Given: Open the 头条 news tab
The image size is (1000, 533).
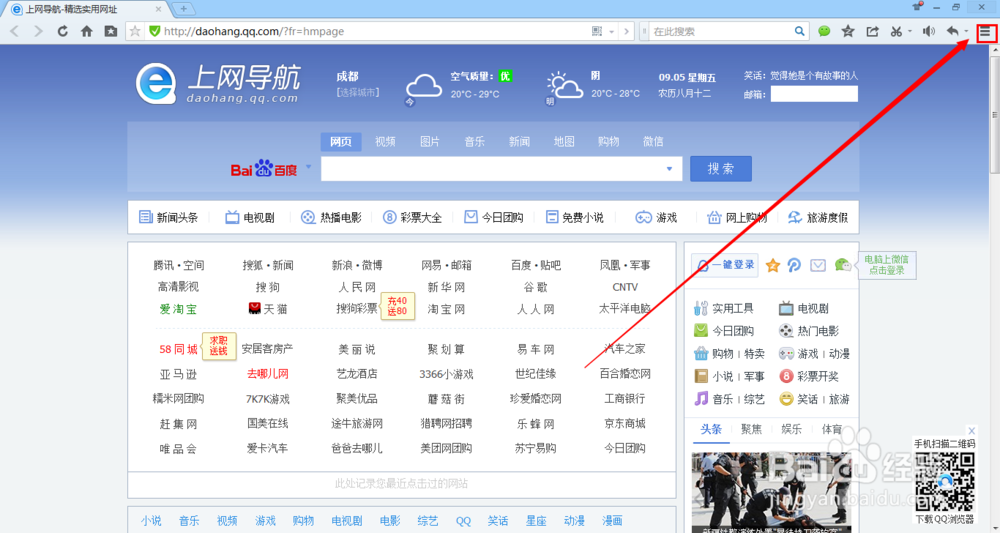Looking at the screenshot, I should tap(711, 429).
